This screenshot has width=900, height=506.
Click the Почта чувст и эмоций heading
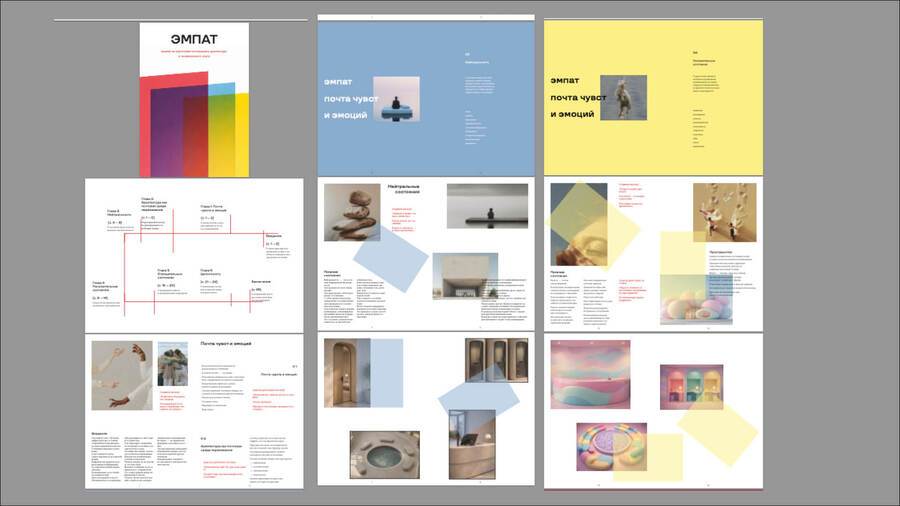[x=226, y=344]
